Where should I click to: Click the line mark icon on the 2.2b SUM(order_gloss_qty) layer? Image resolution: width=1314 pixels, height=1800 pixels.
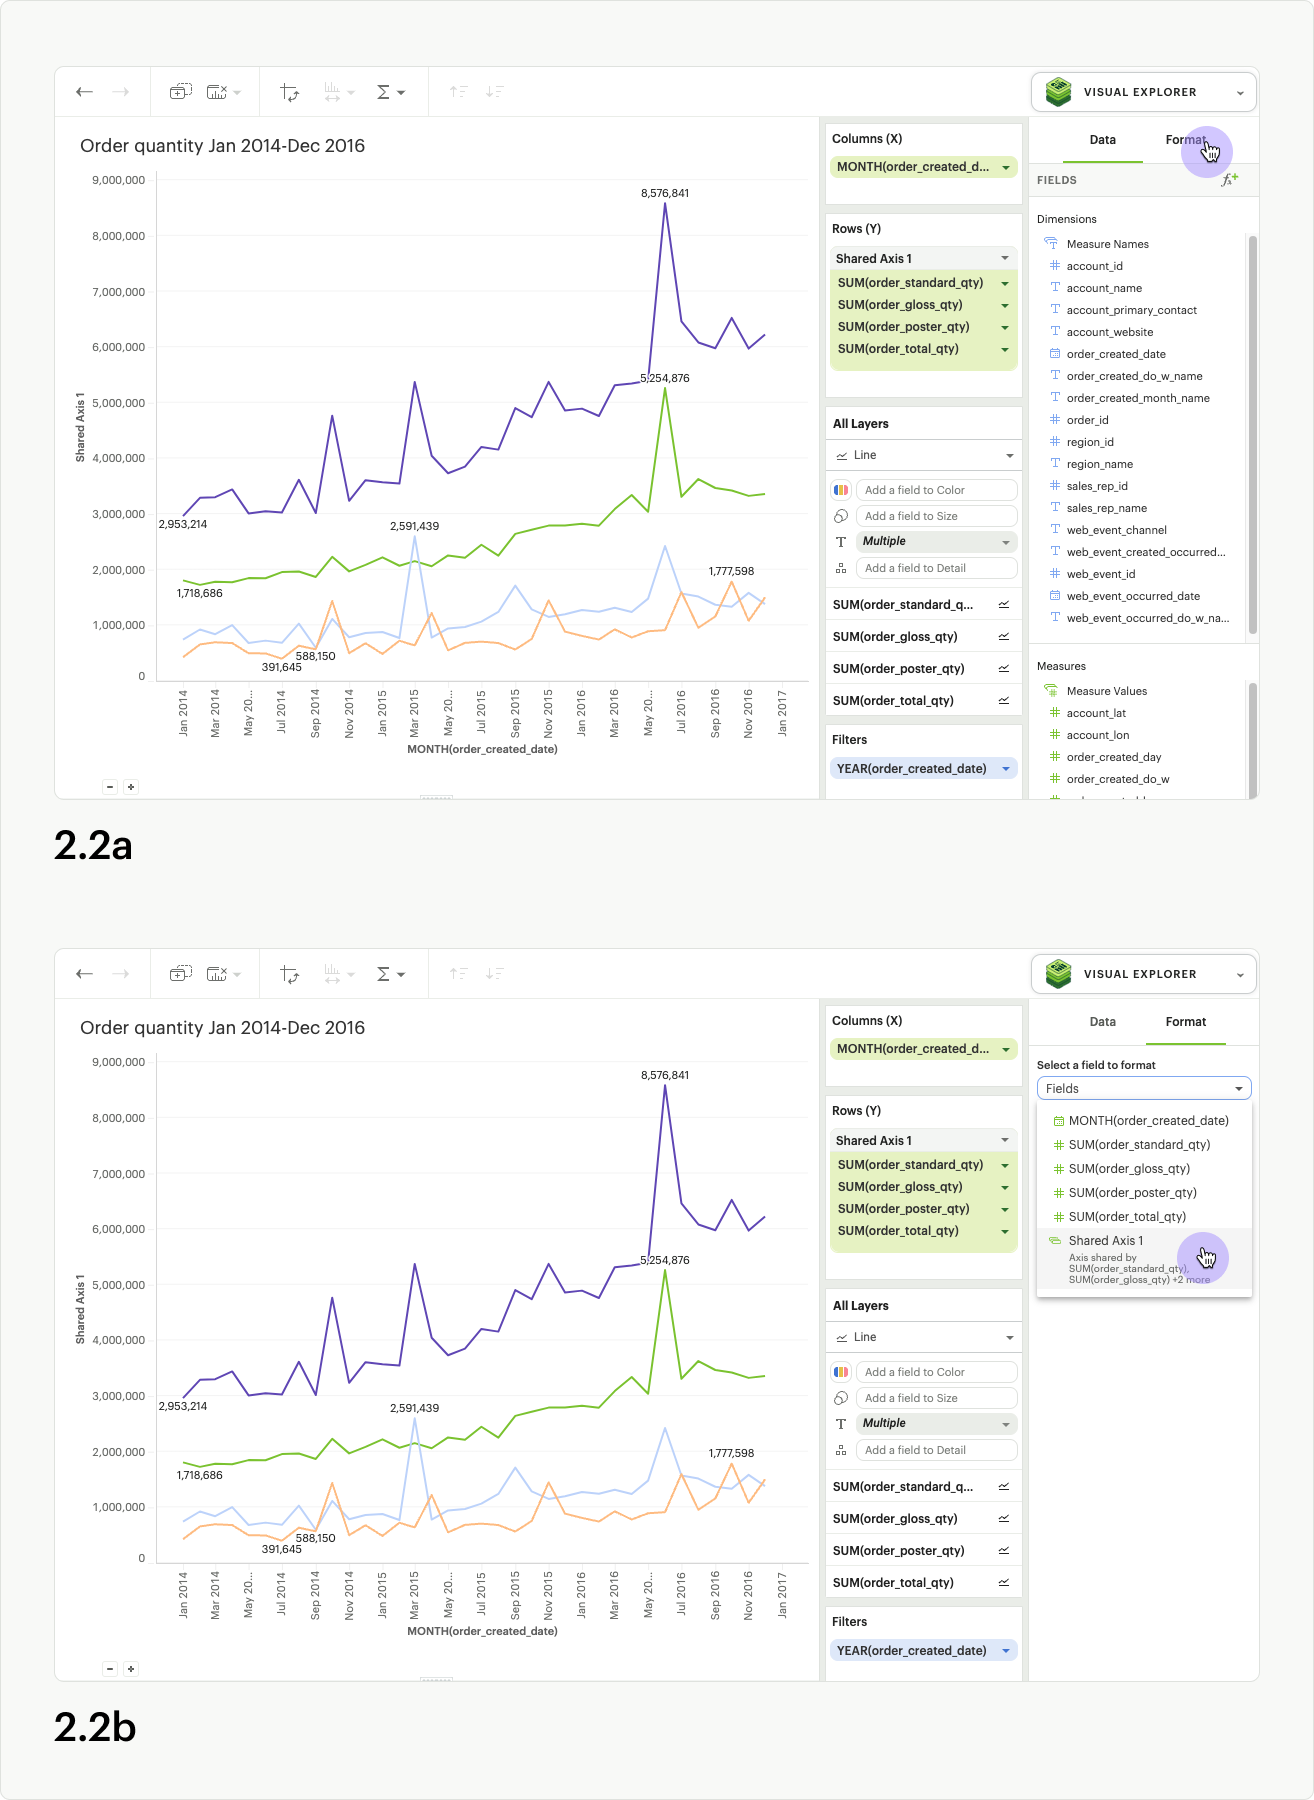click(1003, 1519)
